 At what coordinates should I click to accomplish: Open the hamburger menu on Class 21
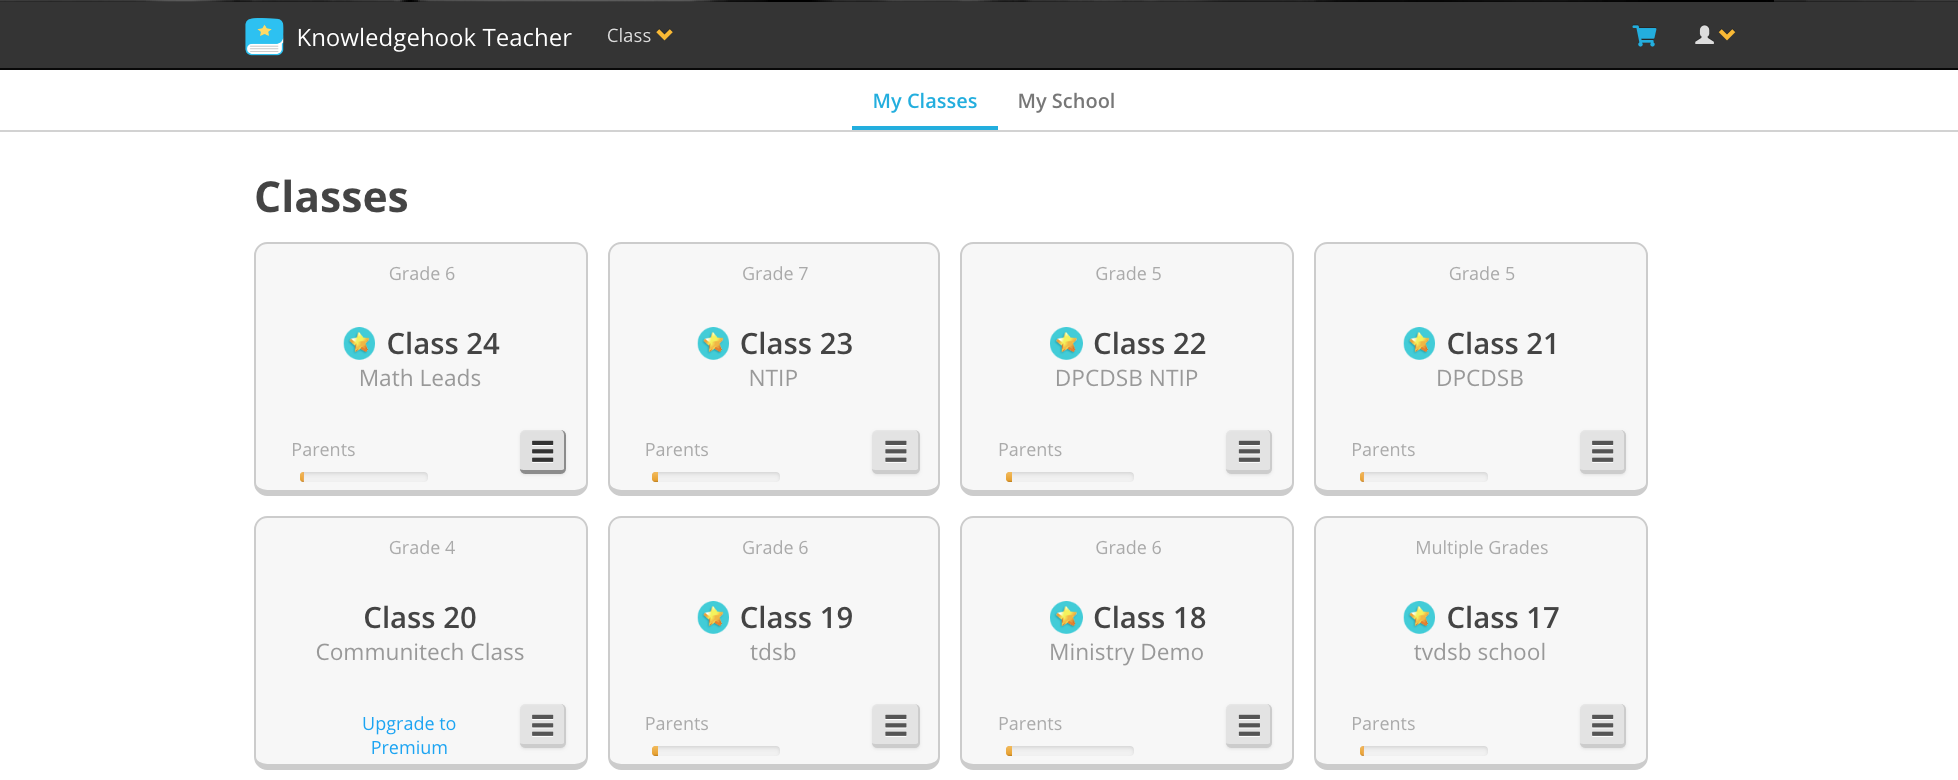(x=1603, y=451)
